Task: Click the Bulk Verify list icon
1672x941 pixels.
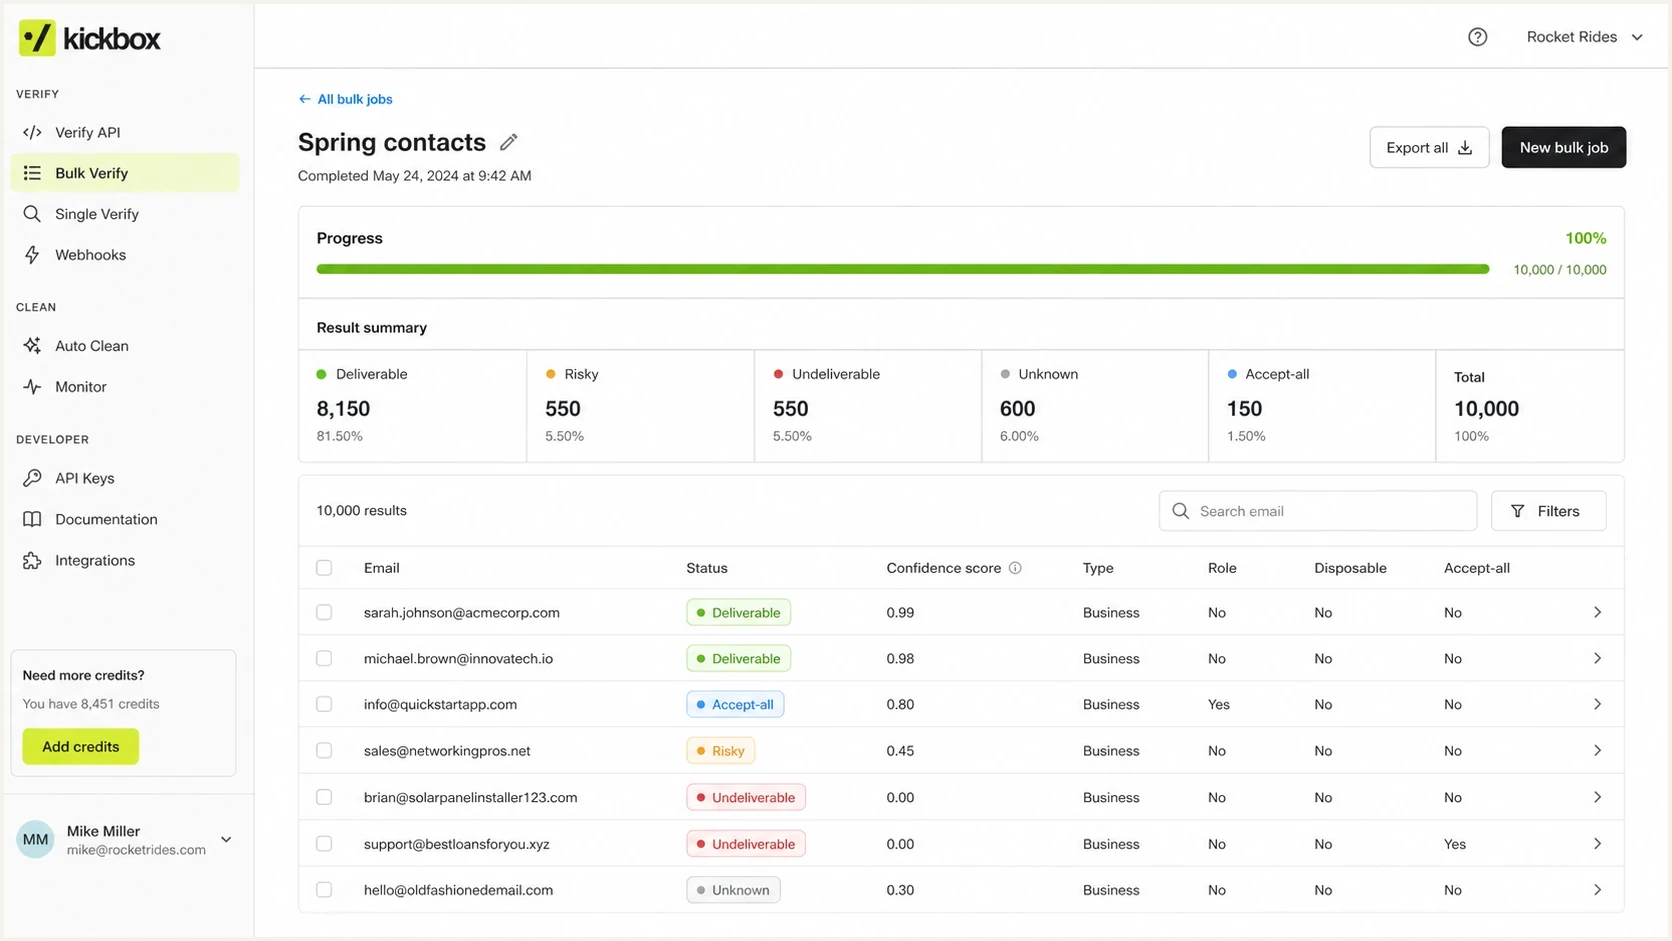Action: pyautogui.click(x=32, y=173)
